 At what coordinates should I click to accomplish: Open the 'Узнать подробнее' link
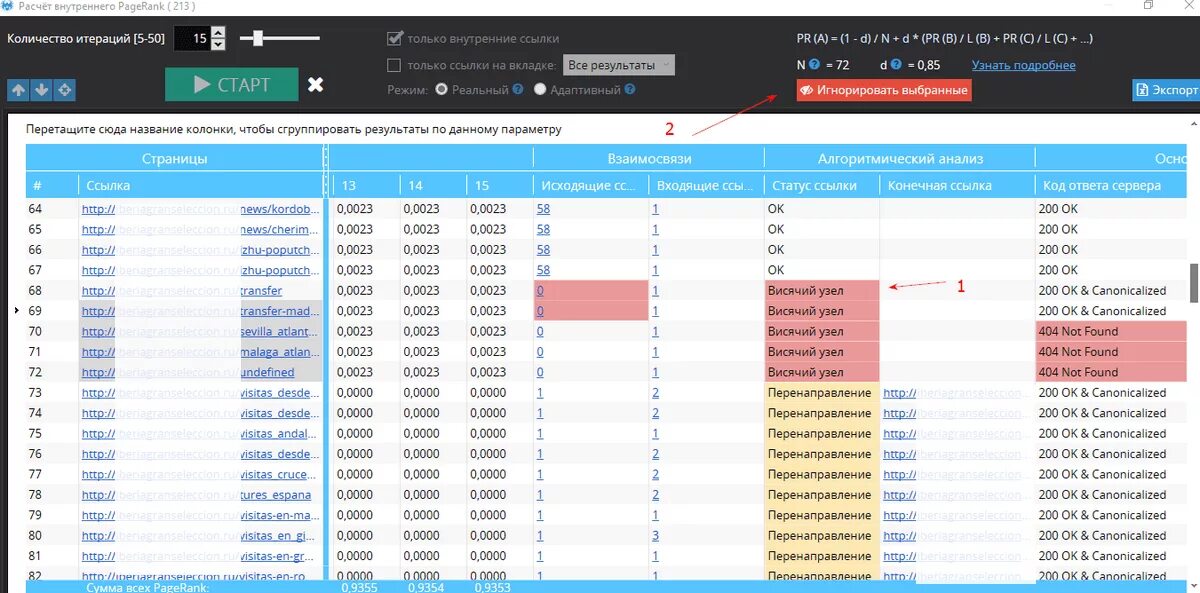1024,65
